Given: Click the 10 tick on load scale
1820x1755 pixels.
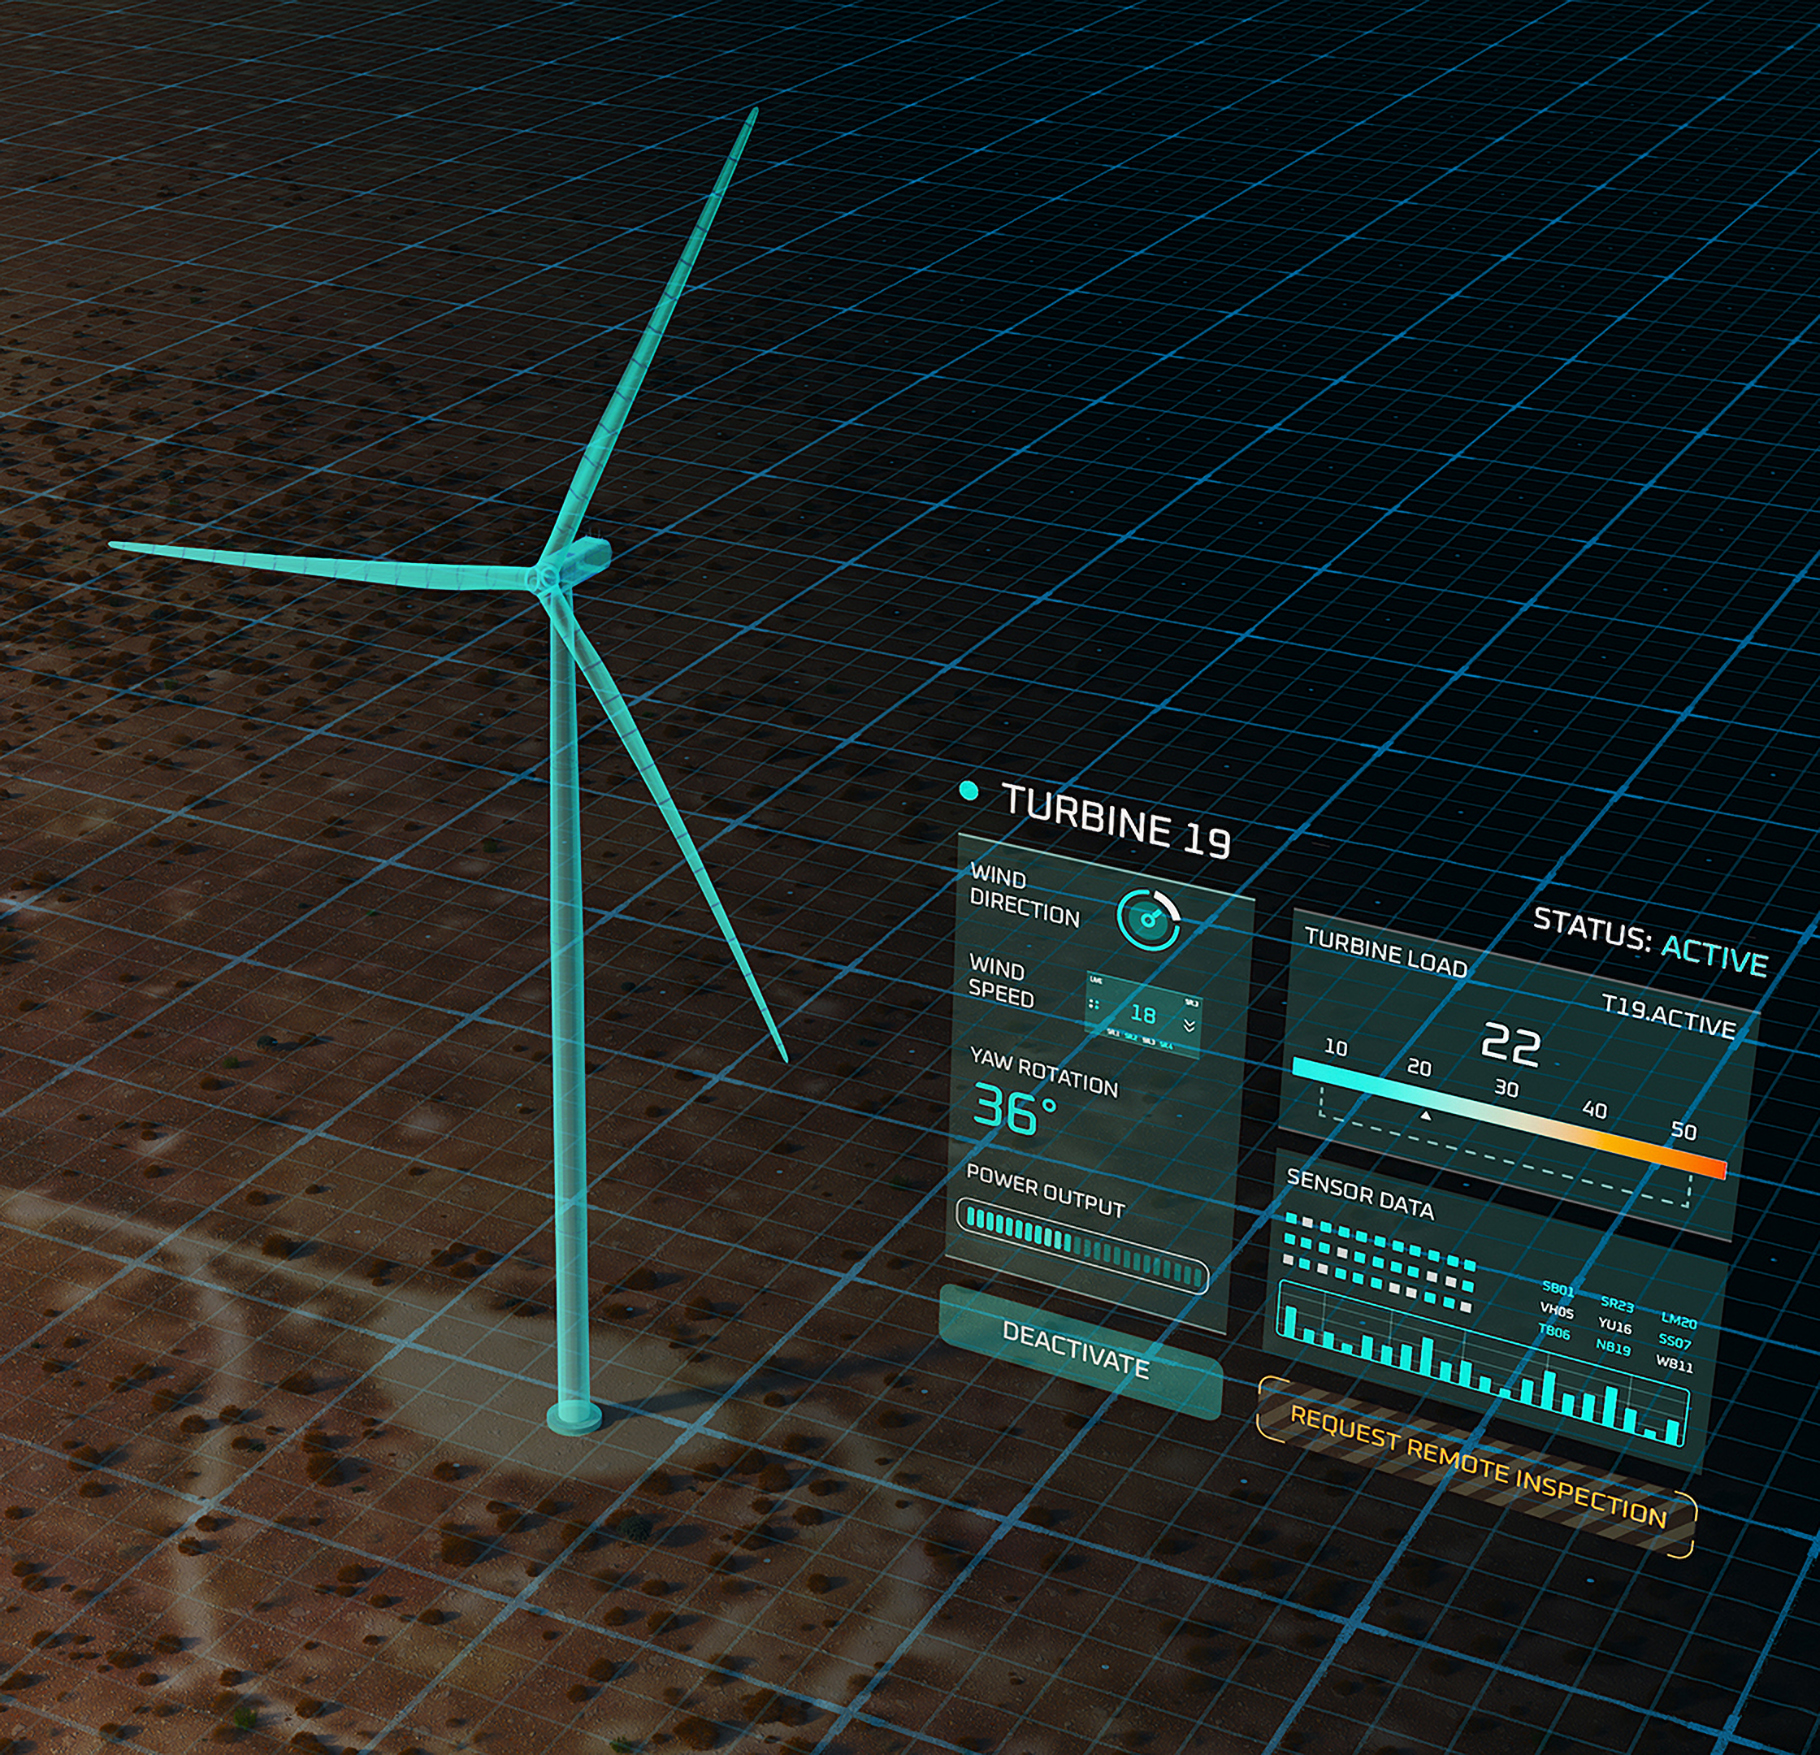Looking at the screenshot, I should [1335, 1047].
